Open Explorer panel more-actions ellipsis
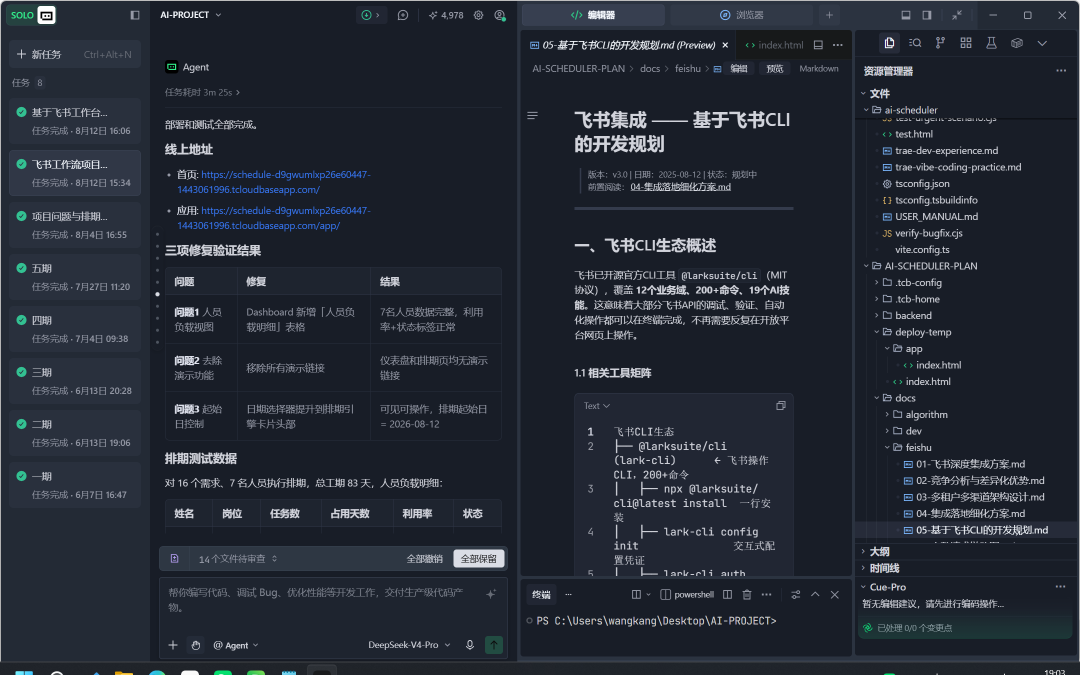Image resolution: width=1080 pixels, height=675 pixels. pyautogui.click(x=1061, y=70)
